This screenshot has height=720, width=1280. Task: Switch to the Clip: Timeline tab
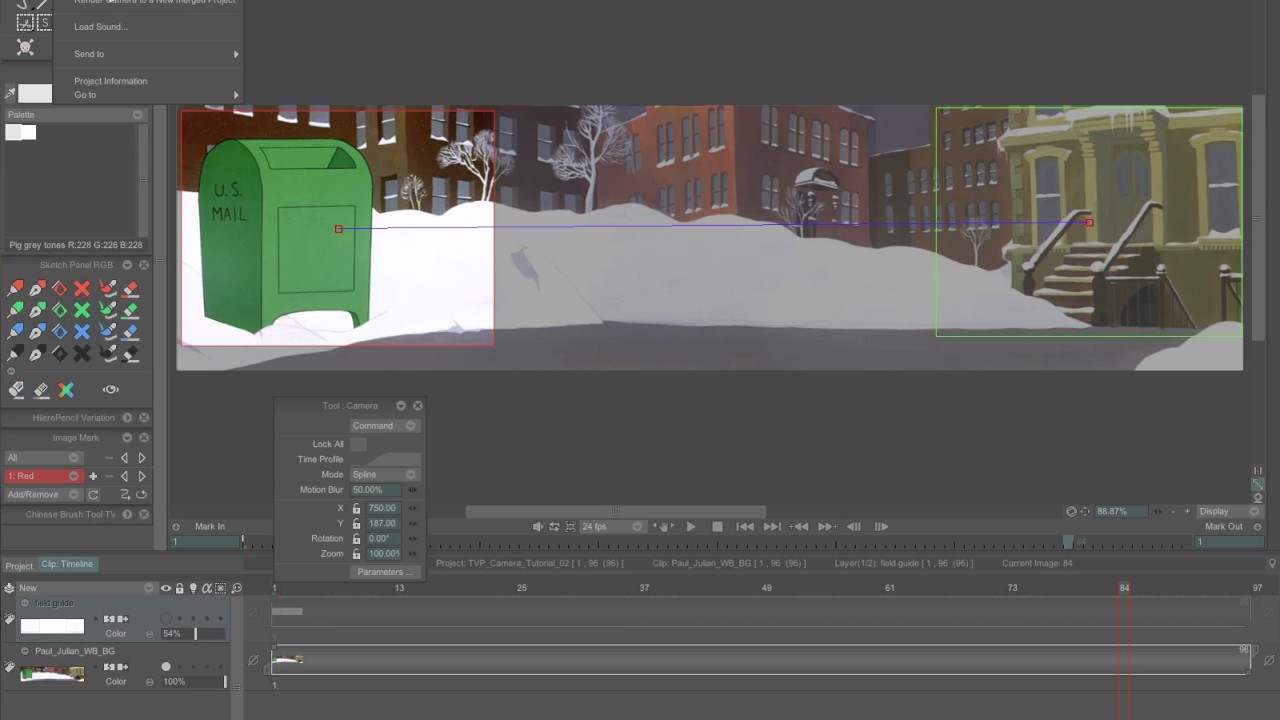tap(67, 564)
